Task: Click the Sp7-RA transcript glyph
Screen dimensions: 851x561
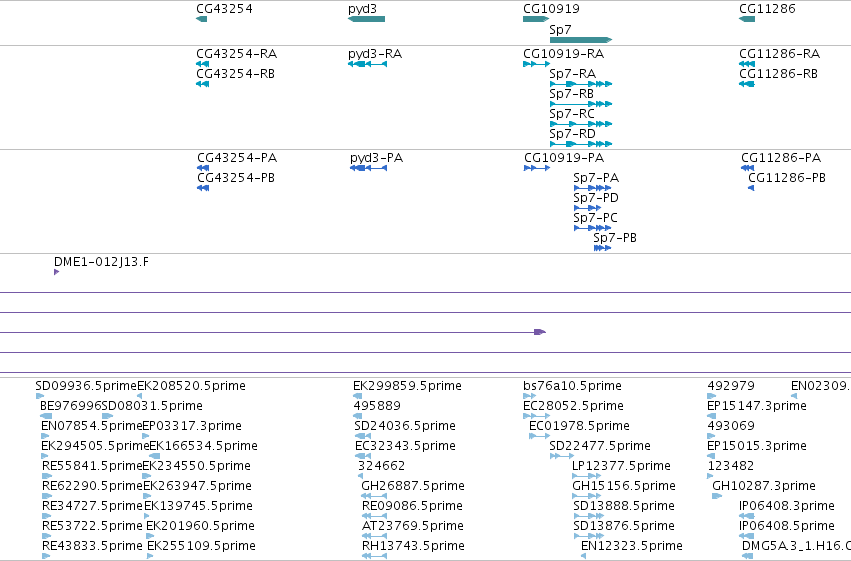Action: (581, 84)
